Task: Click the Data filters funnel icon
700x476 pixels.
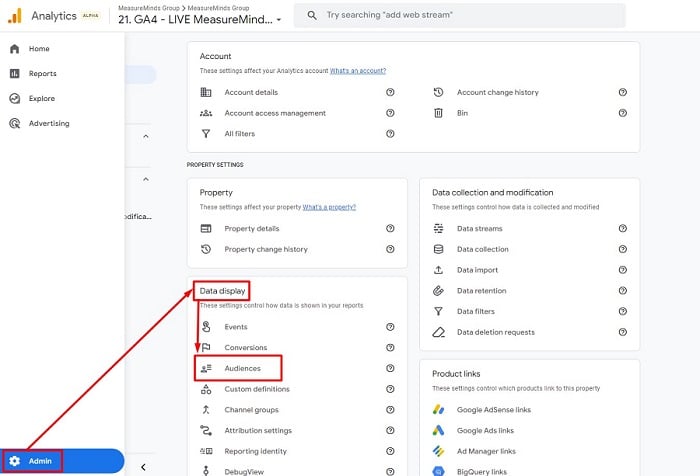Action: tap(438, 311)
